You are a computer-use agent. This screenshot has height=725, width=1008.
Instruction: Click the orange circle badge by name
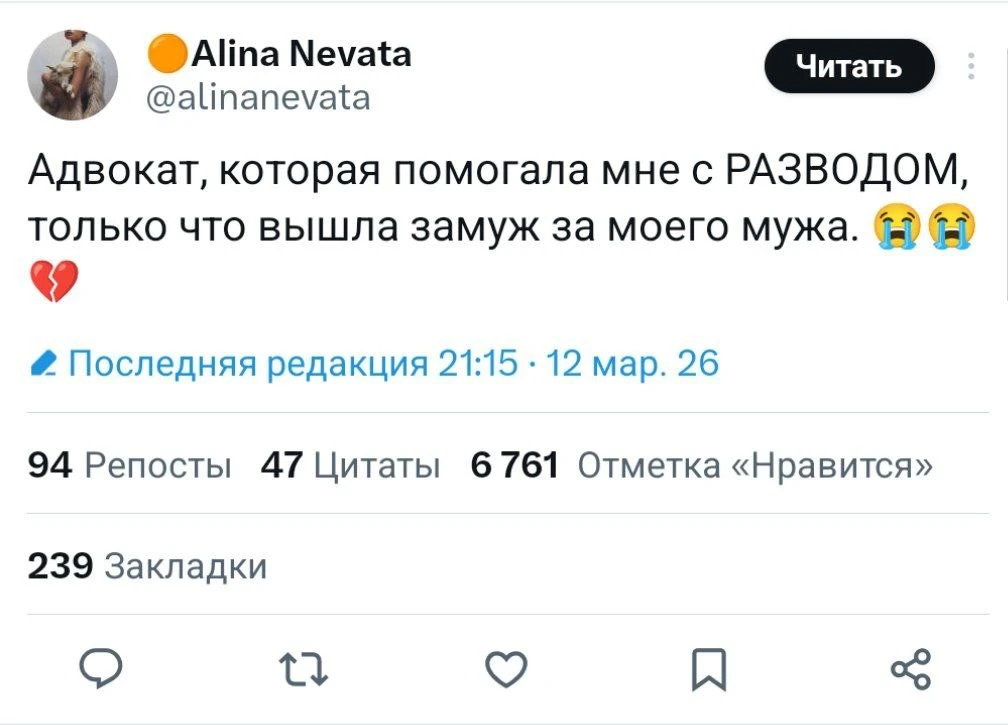[164, 53]
